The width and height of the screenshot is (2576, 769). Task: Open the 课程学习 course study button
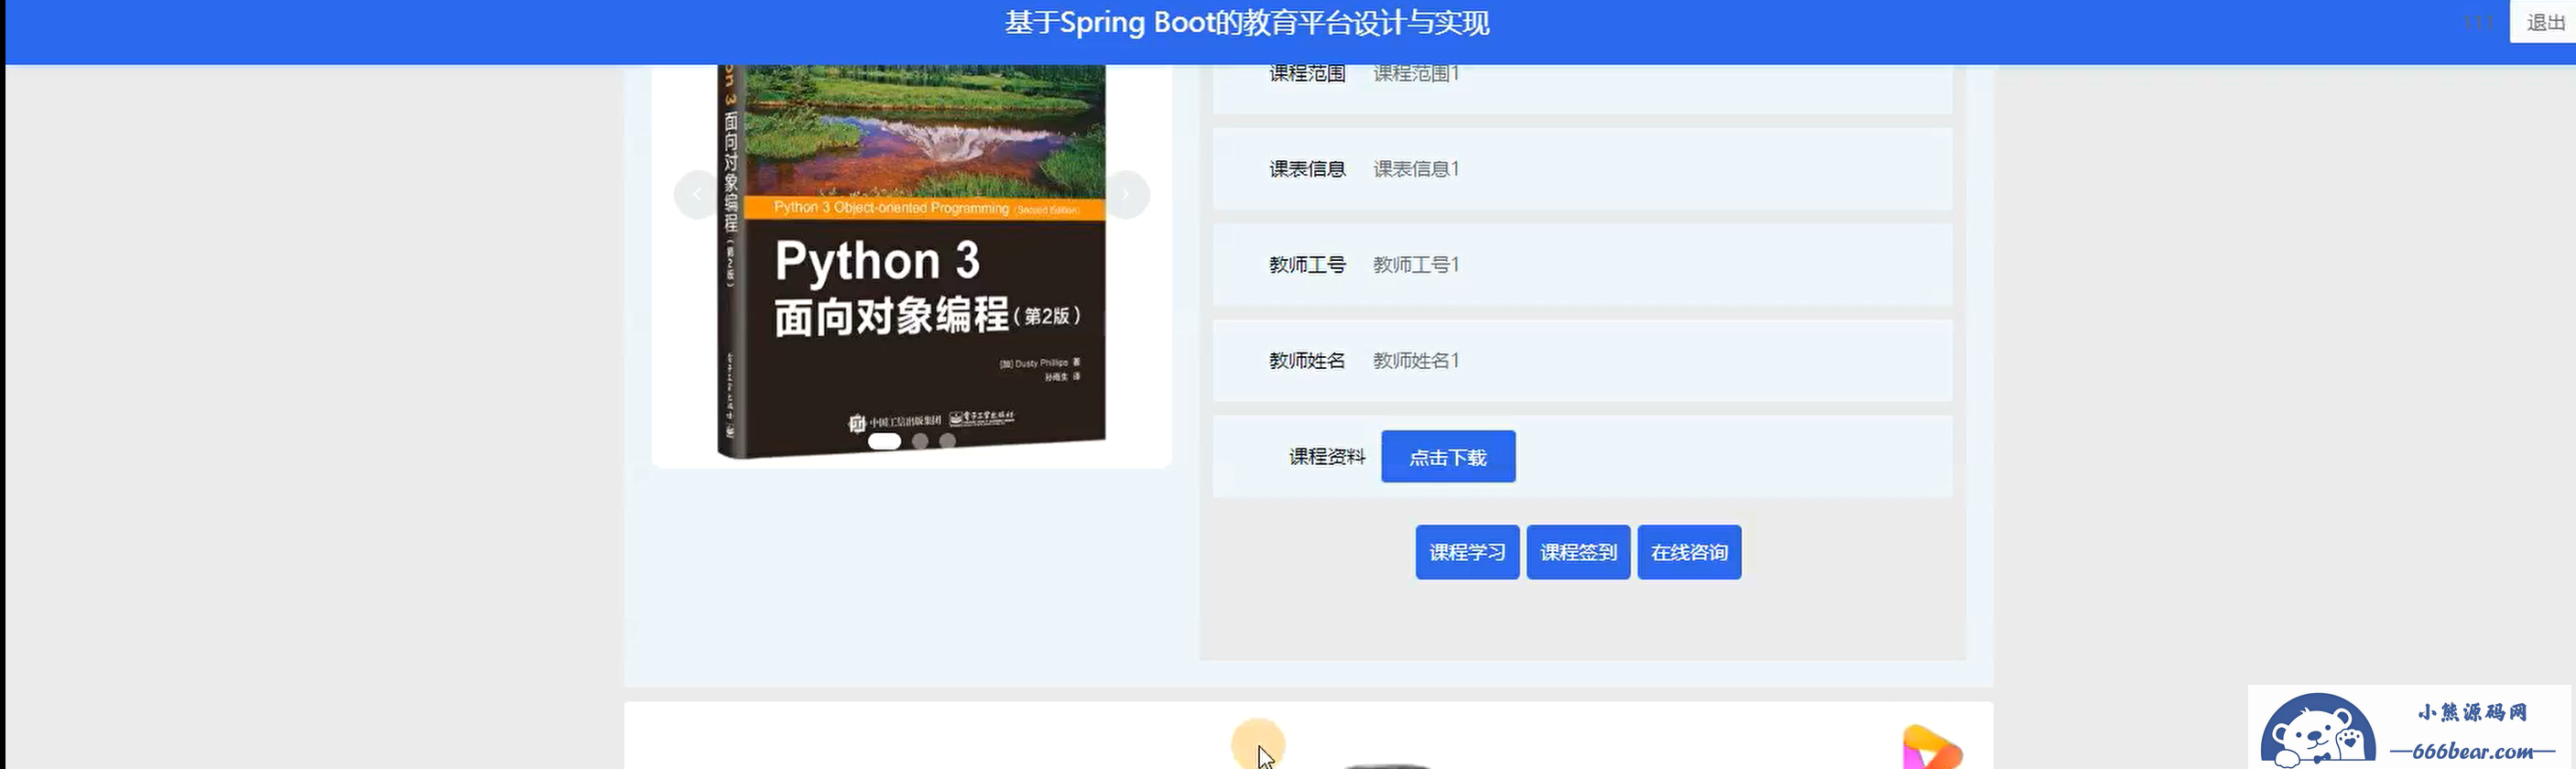1467,552
